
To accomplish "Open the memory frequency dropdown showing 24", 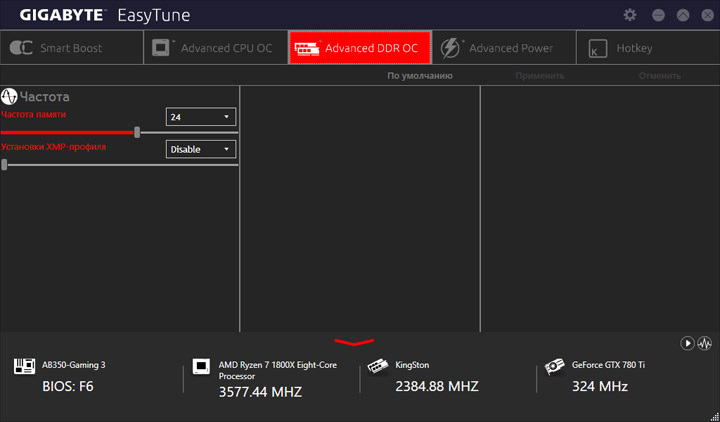I will (x=201, y=117).
